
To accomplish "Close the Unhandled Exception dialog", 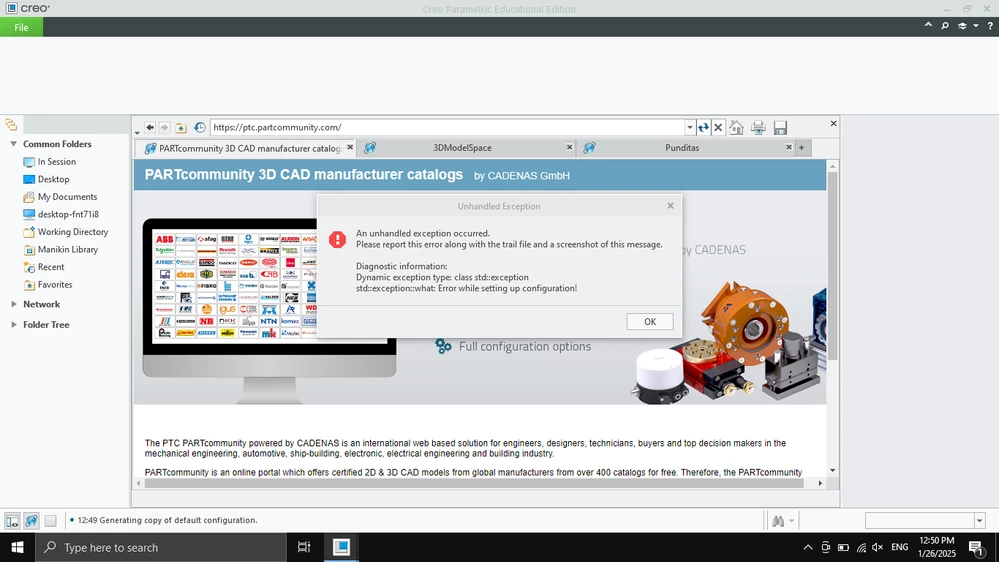I will (x=670, y=206).
